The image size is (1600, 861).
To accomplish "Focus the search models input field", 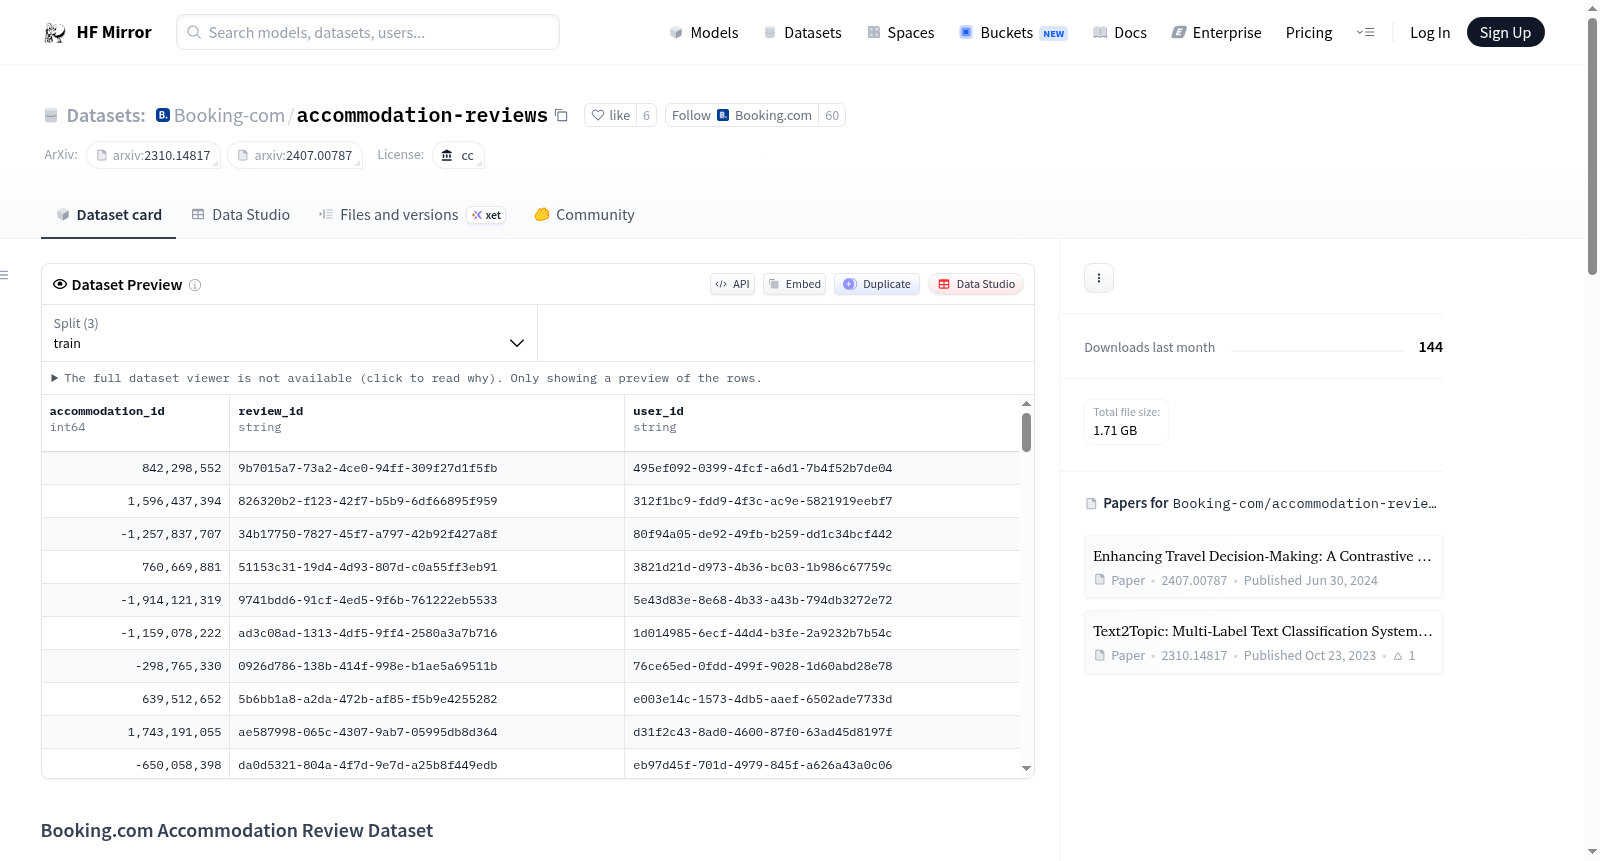I will (368, 32).
